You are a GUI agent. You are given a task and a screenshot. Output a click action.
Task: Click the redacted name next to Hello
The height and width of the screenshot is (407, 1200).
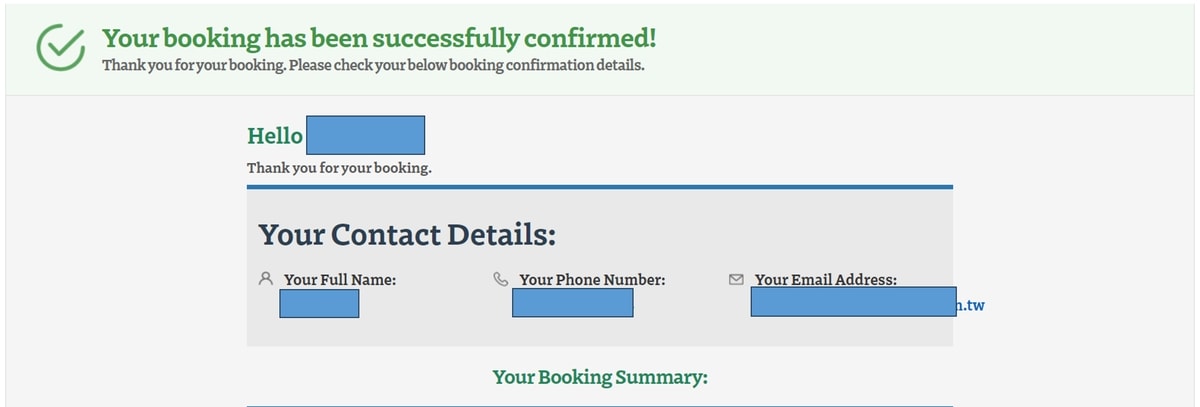click(x=365, y=135)
